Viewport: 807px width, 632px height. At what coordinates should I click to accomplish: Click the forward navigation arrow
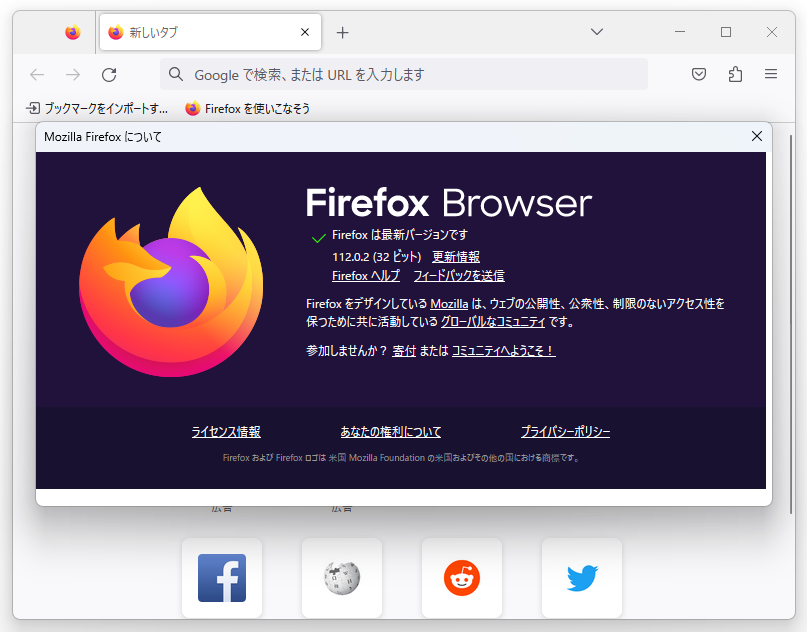72,74
